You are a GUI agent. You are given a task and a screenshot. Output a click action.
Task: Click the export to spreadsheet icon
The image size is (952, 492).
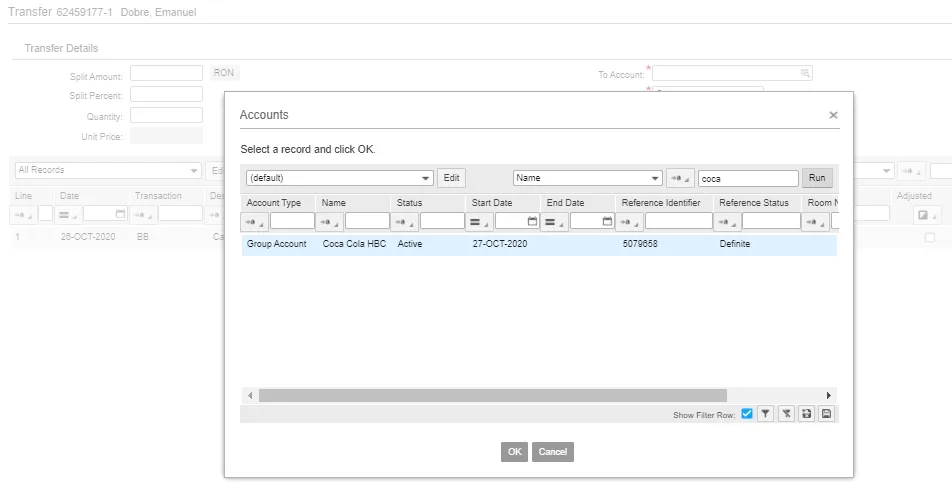(806, 414)
